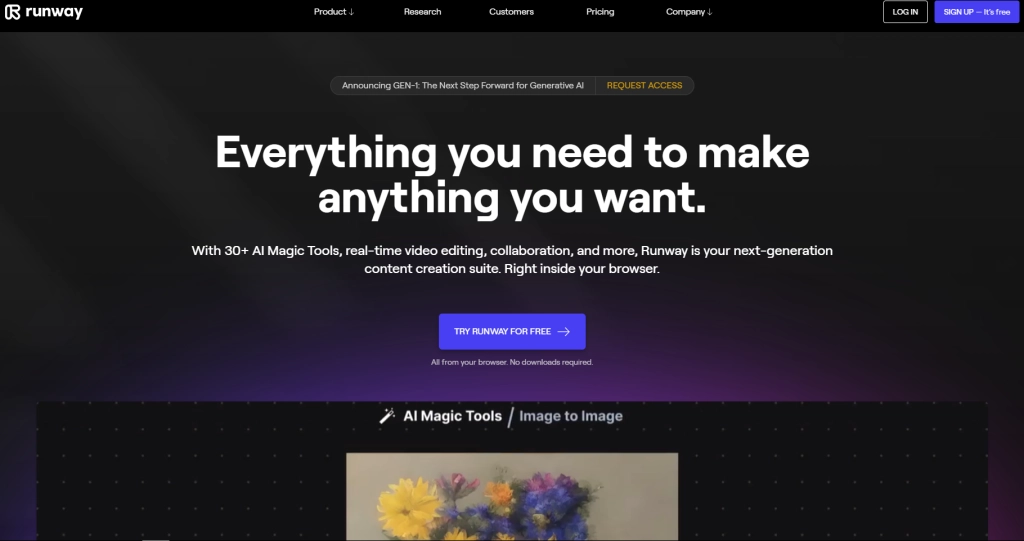This screenshot has width=1024, height=541.
Task: Click the magic wand icon
Action: [x=387, y=416]
